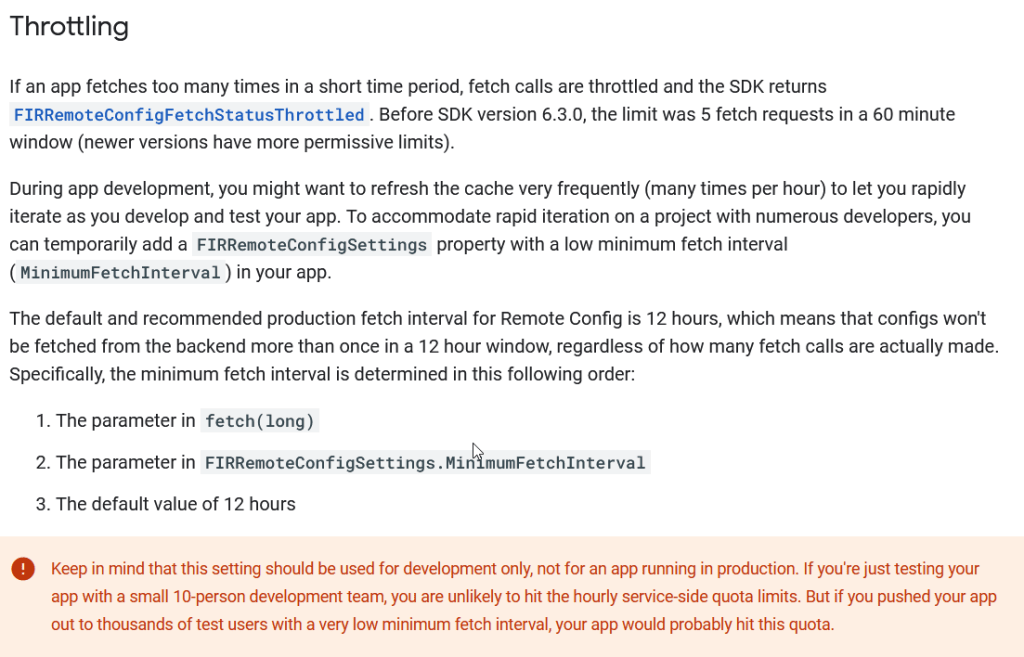
Task: Open the FIRRemoteConfigFetchStatusThrottled reference link
Action: [189, 115]
